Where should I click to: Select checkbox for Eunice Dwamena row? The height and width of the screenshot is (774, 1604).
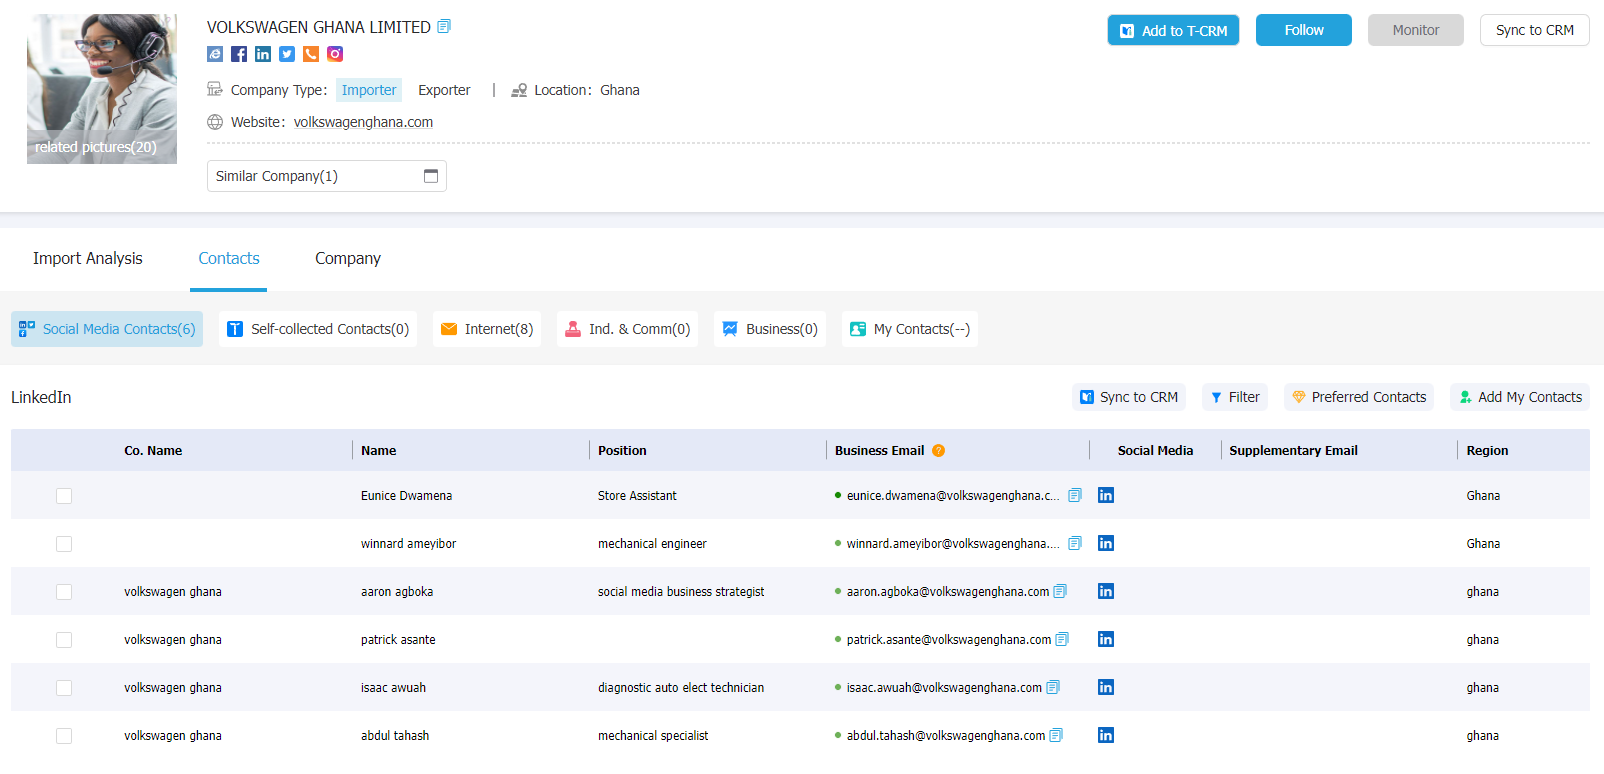(x=64, y=496)
